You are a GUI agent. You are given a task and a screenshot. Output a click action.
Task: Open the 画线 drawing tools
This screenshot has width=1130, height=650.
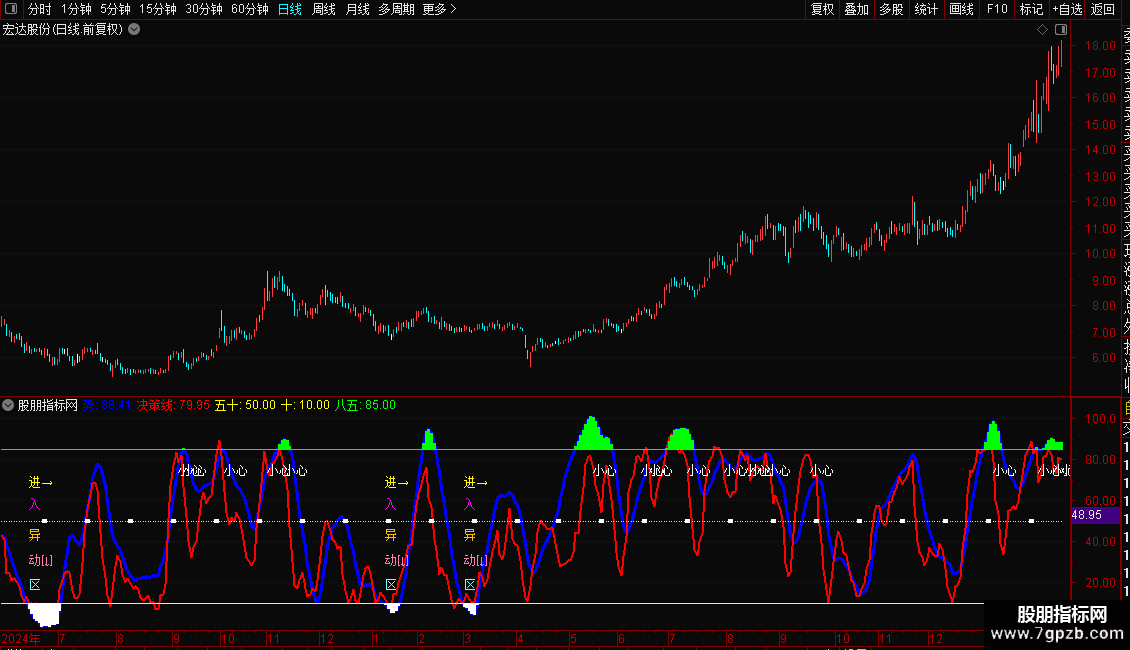tap(961, 9)
